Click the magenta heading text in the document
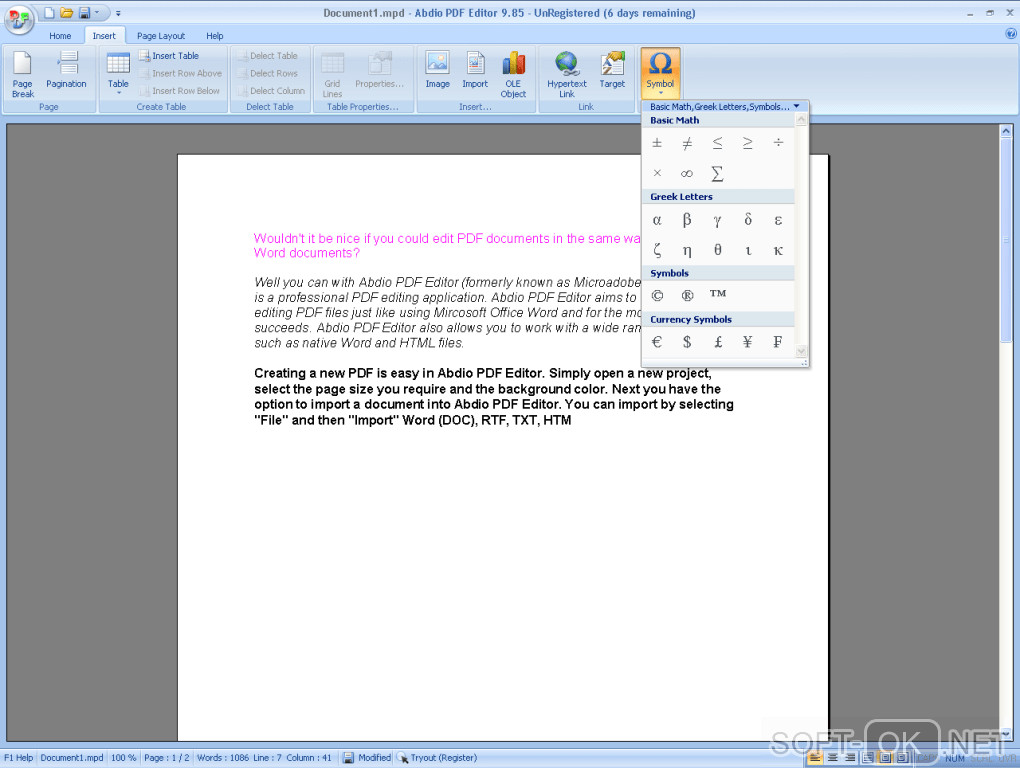Viewport: 1020px width, 768px height. coord(448,246)
